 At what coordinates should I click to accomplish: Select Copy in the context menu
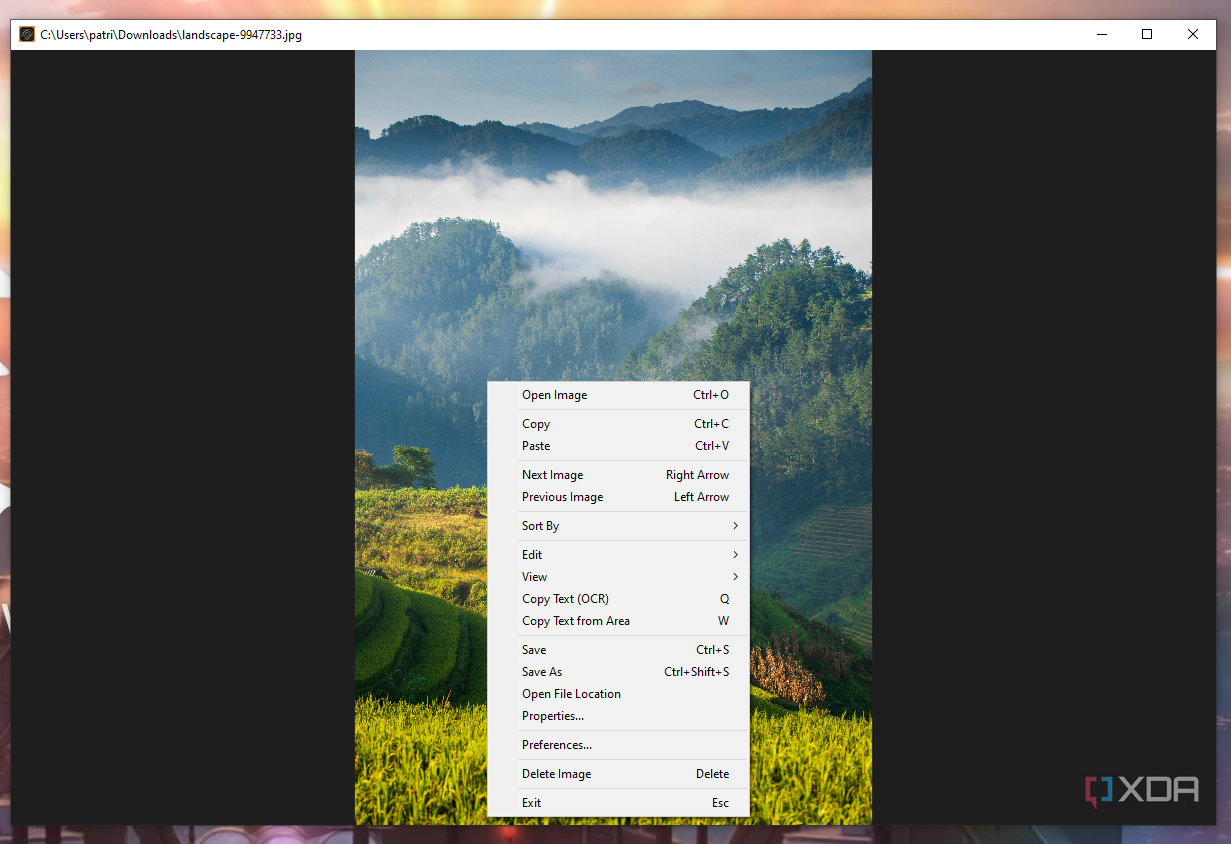618,424
